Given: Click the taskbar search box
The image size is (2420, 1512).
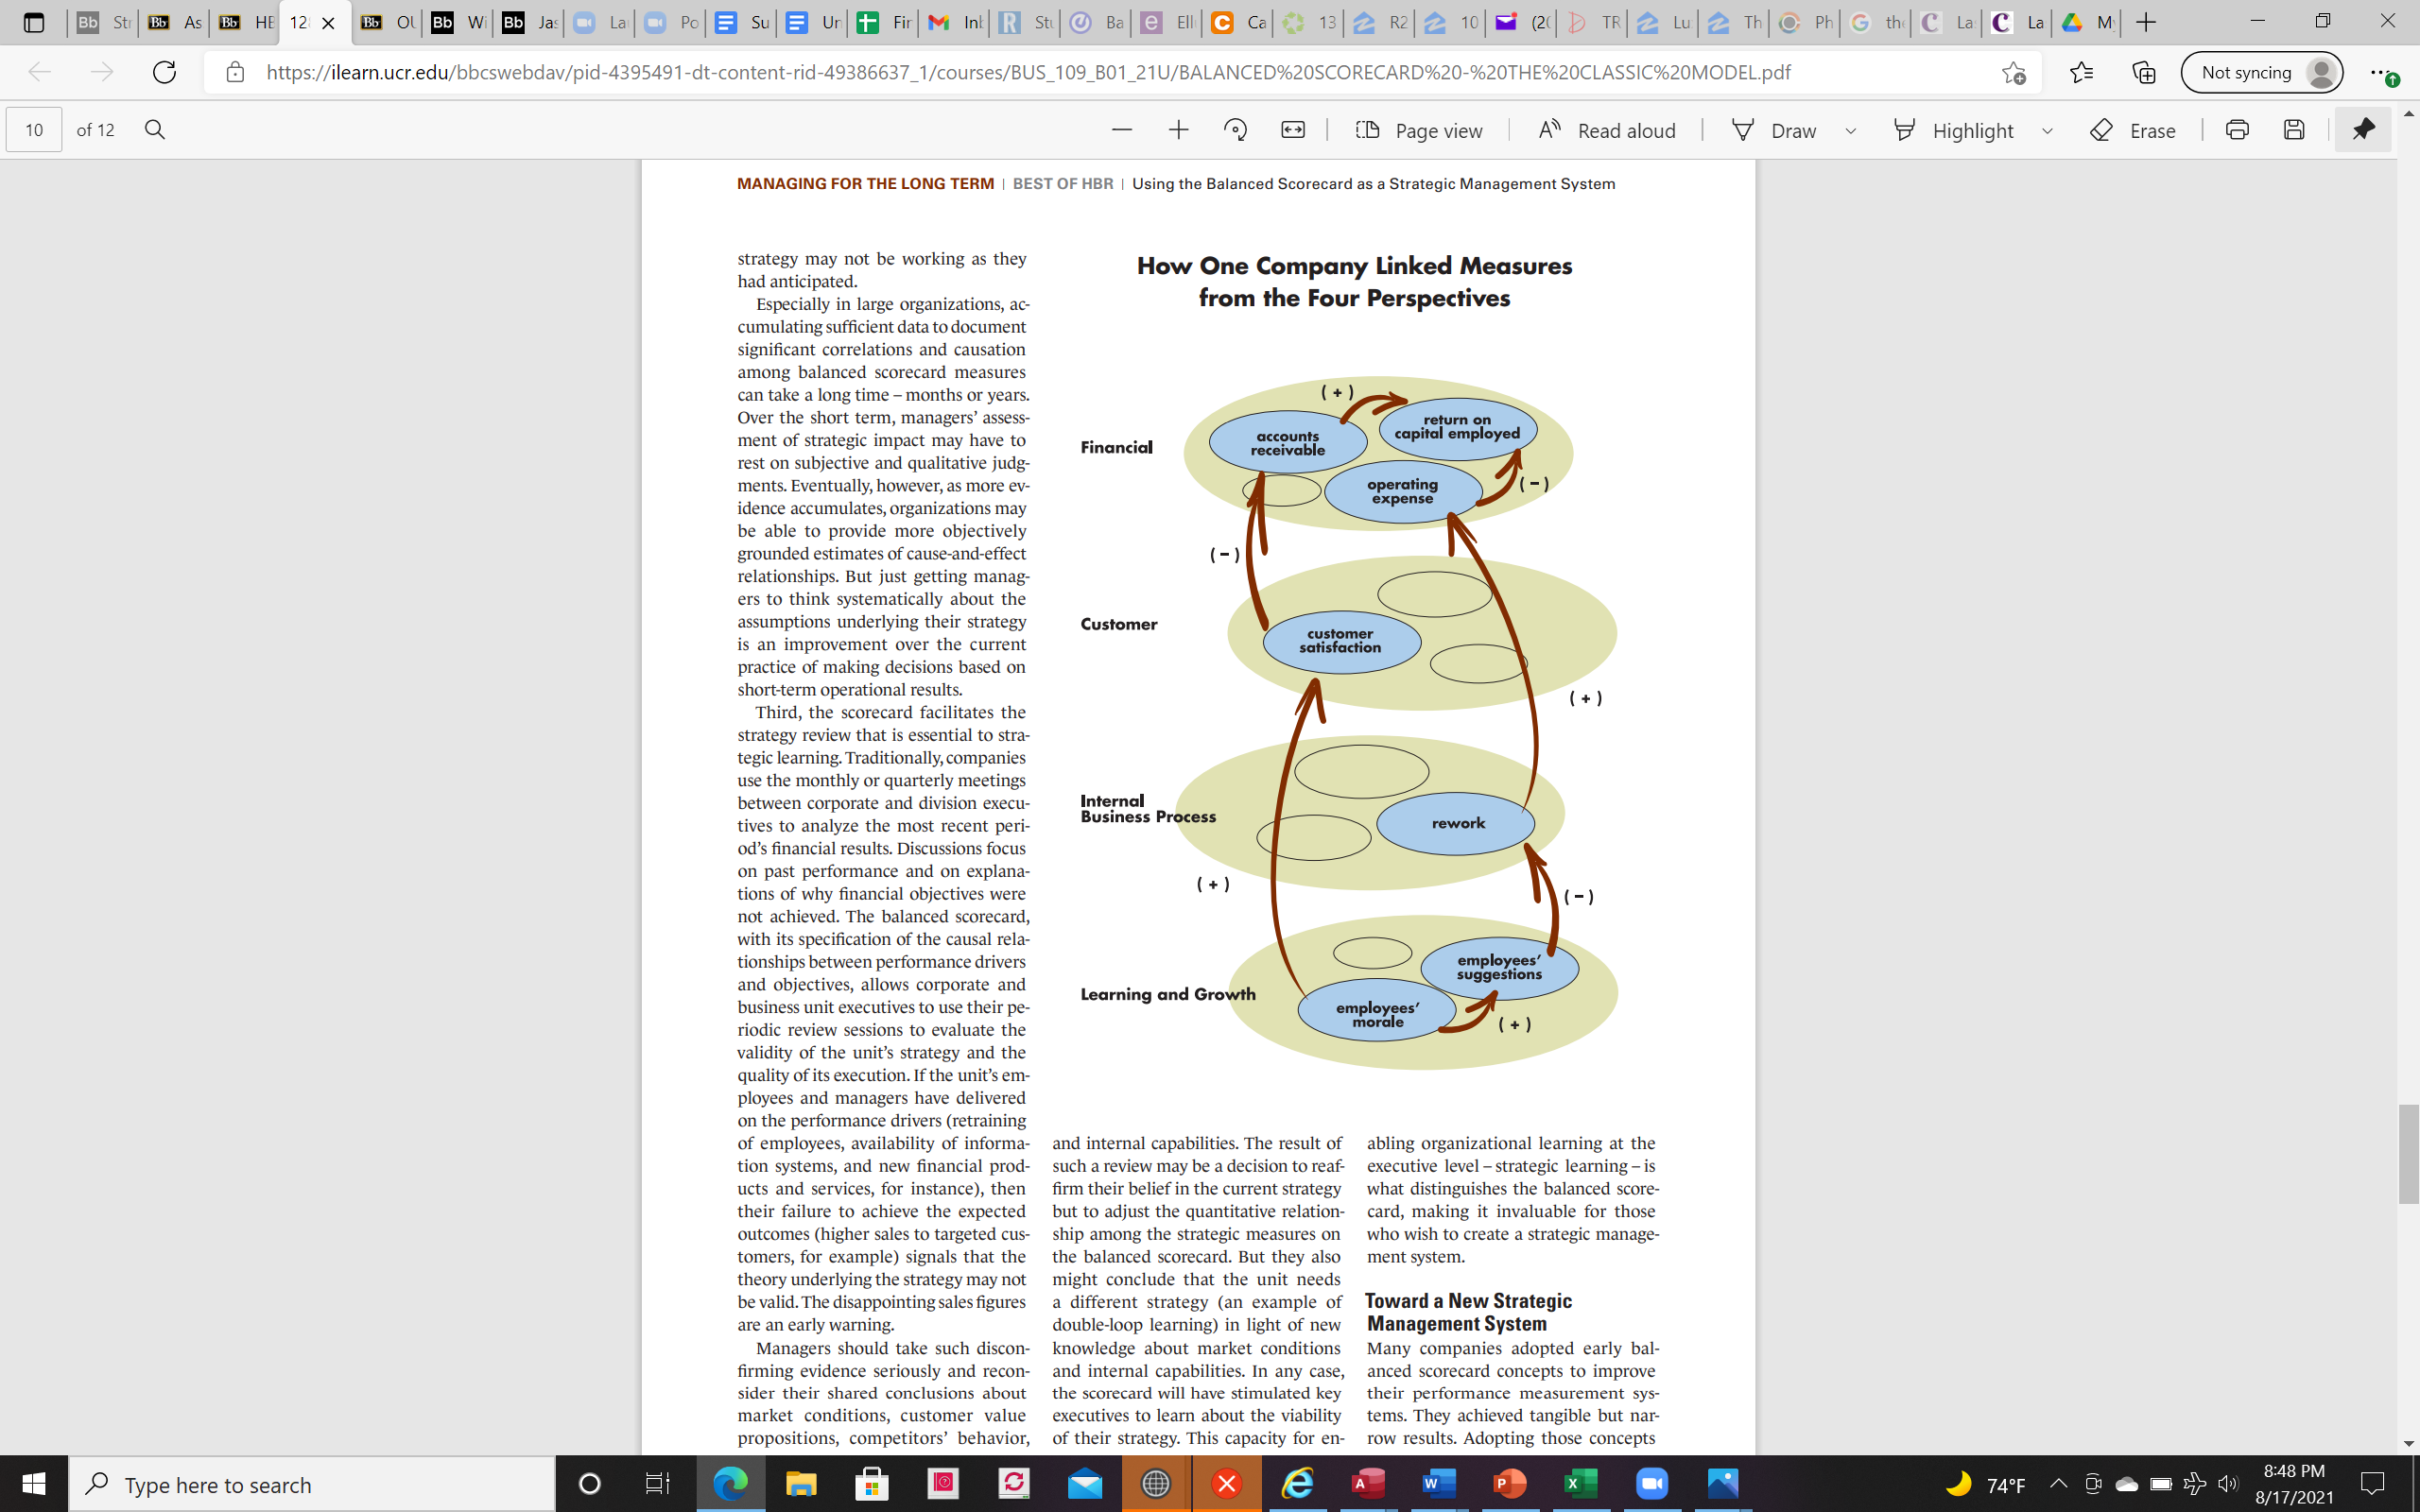Looking at the screenshot, I should pos(311,1484).
